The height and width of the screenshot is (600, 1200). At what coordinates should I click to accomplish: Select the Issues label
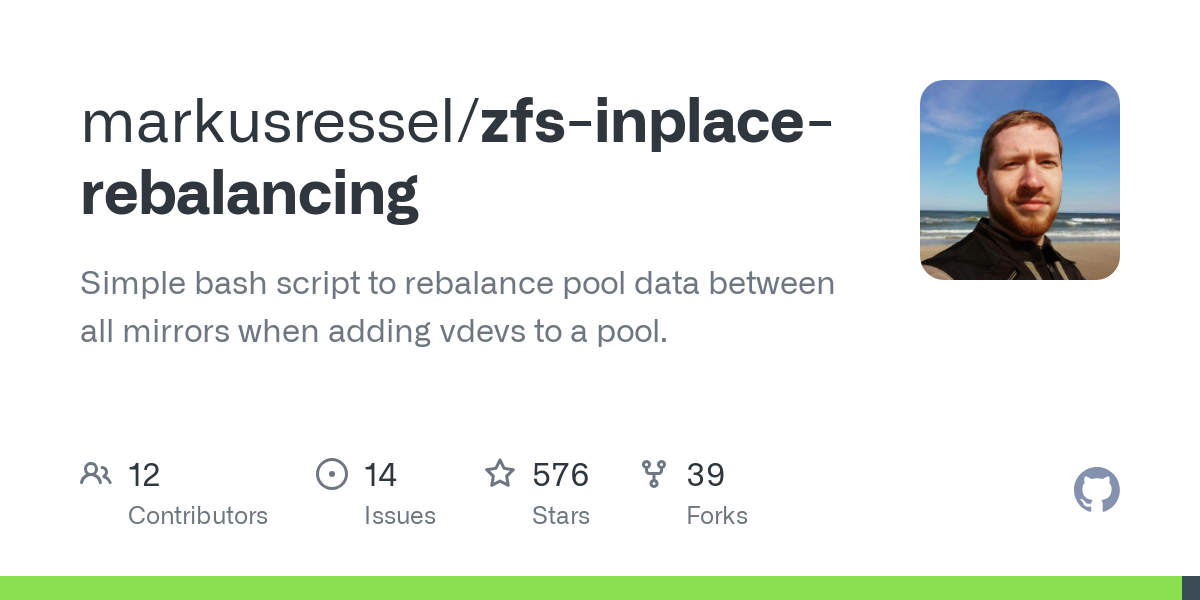pyautogui.click(x=400, y=516)
